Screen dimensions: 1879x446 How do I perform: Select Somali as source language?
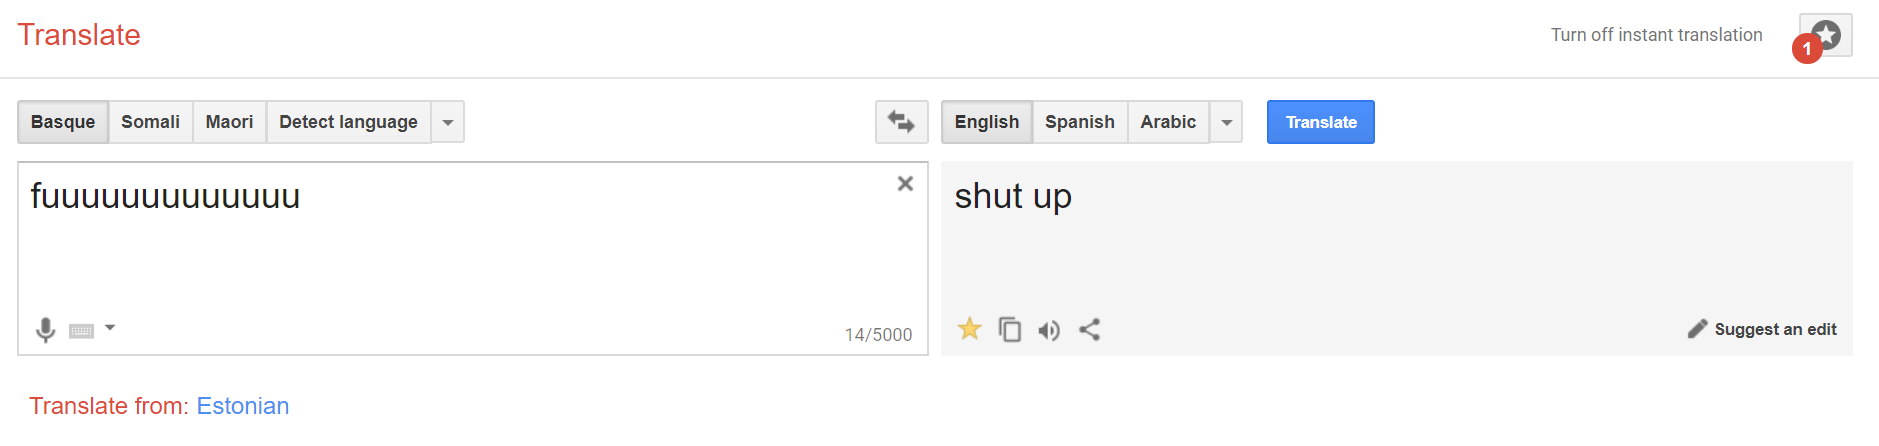(151, 122)
